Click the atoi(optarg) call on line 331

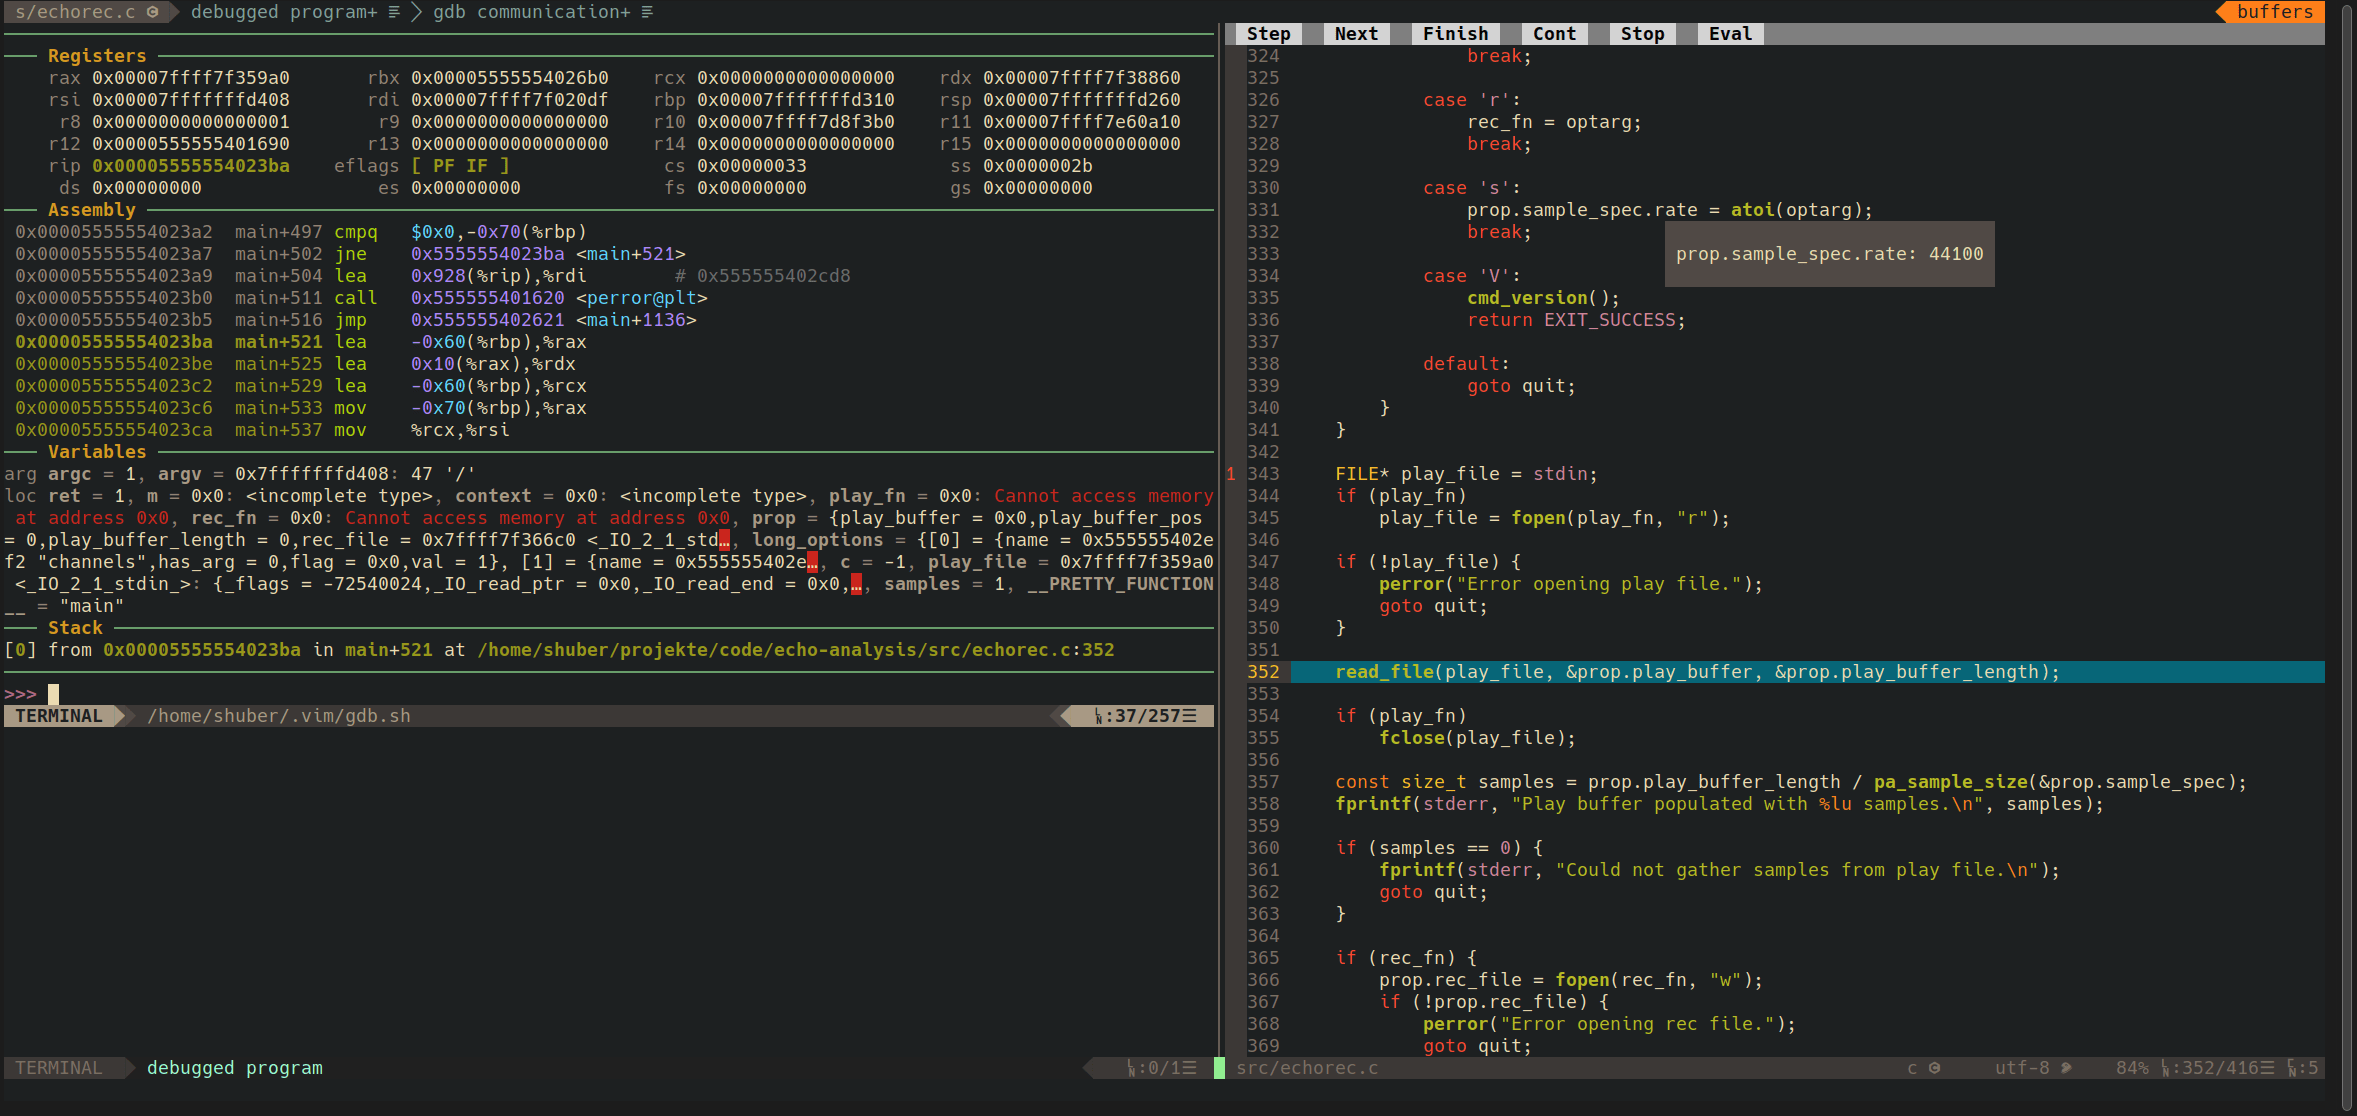tap(1796, 210)
